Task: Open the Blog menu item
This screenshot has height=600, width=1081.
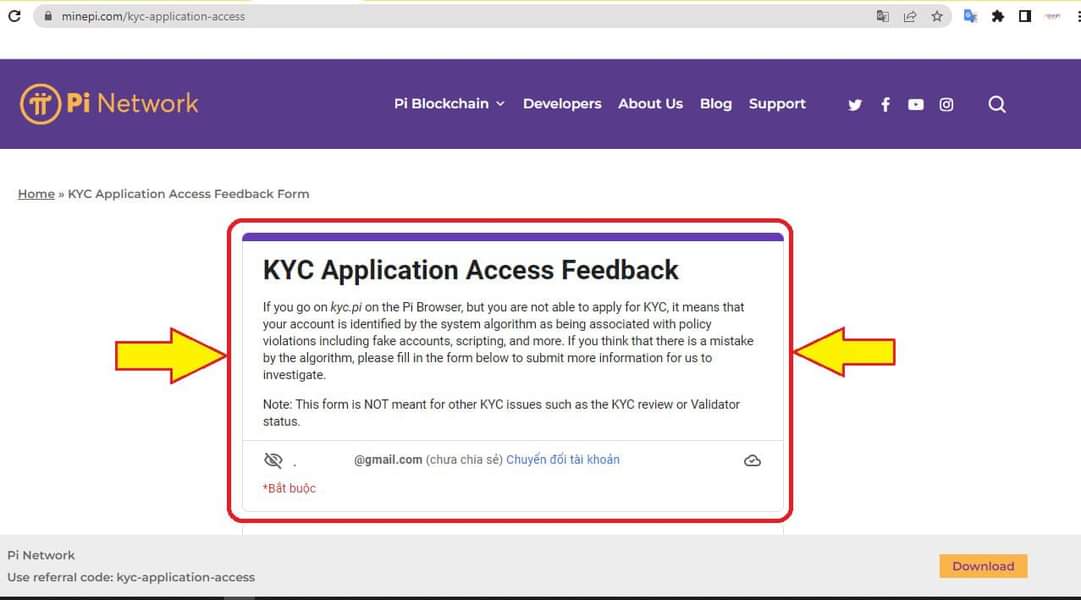Action: (x=716, y=103)
